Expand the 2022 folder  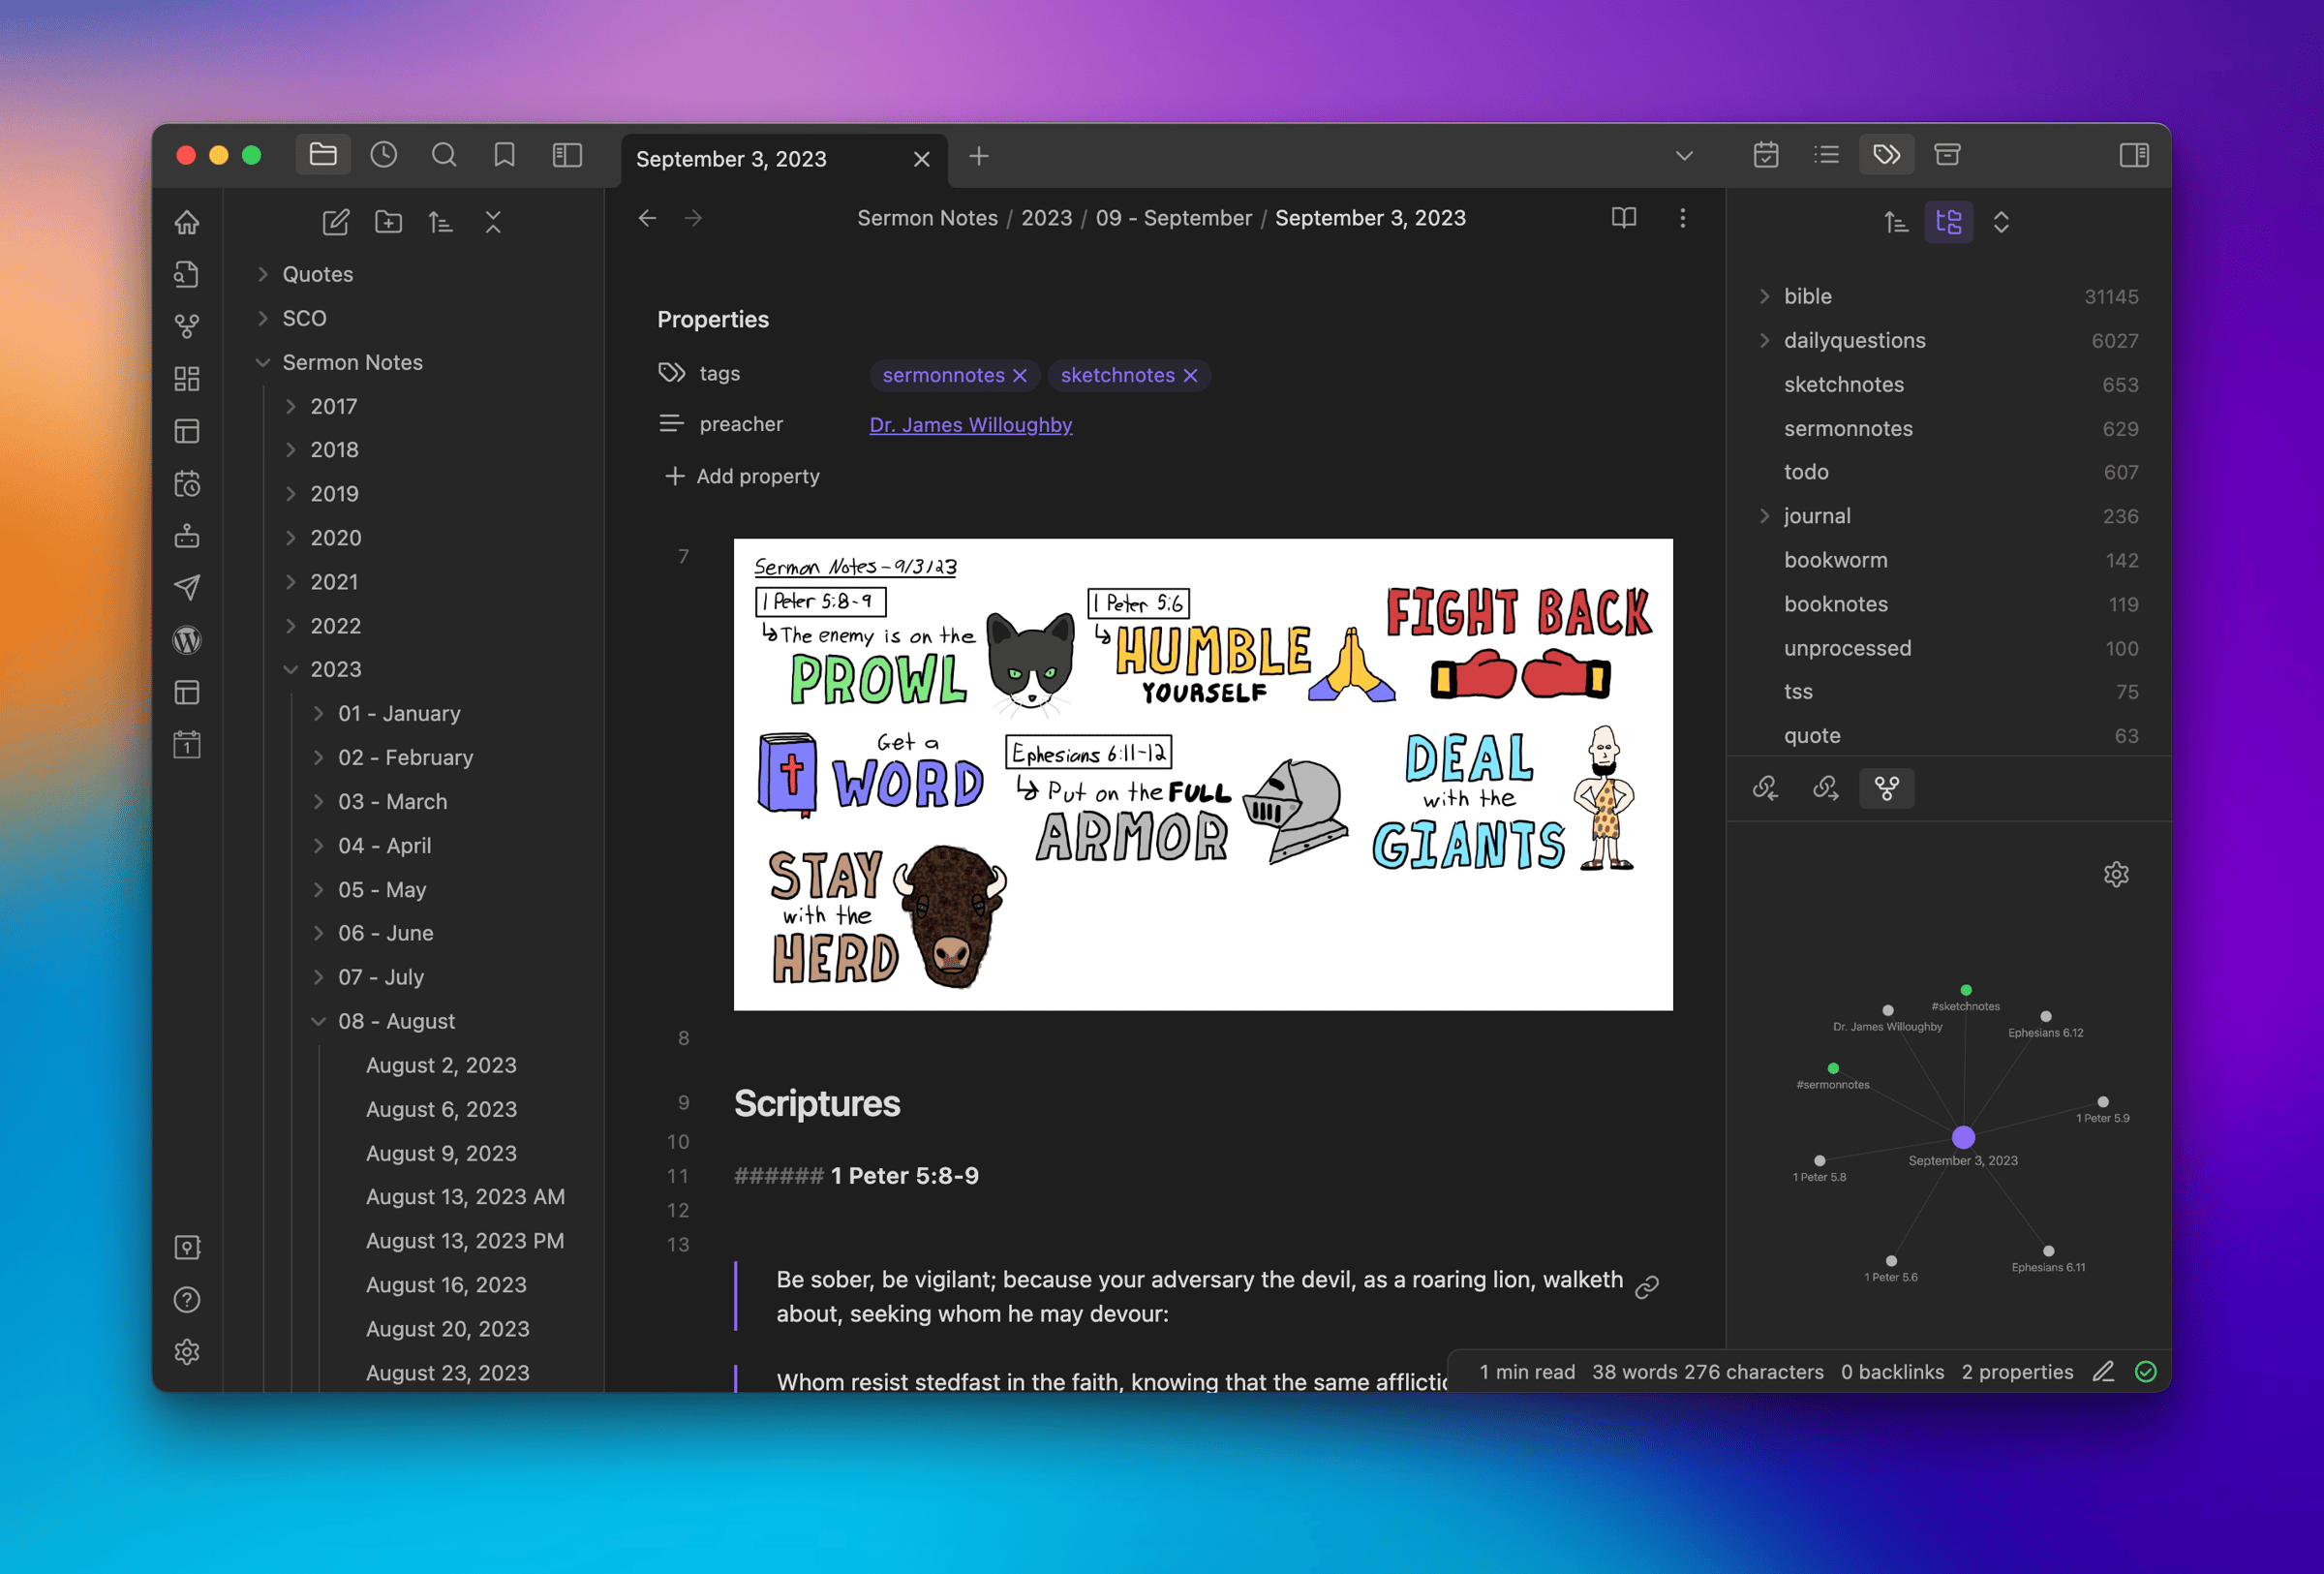[x=335, y=626]
